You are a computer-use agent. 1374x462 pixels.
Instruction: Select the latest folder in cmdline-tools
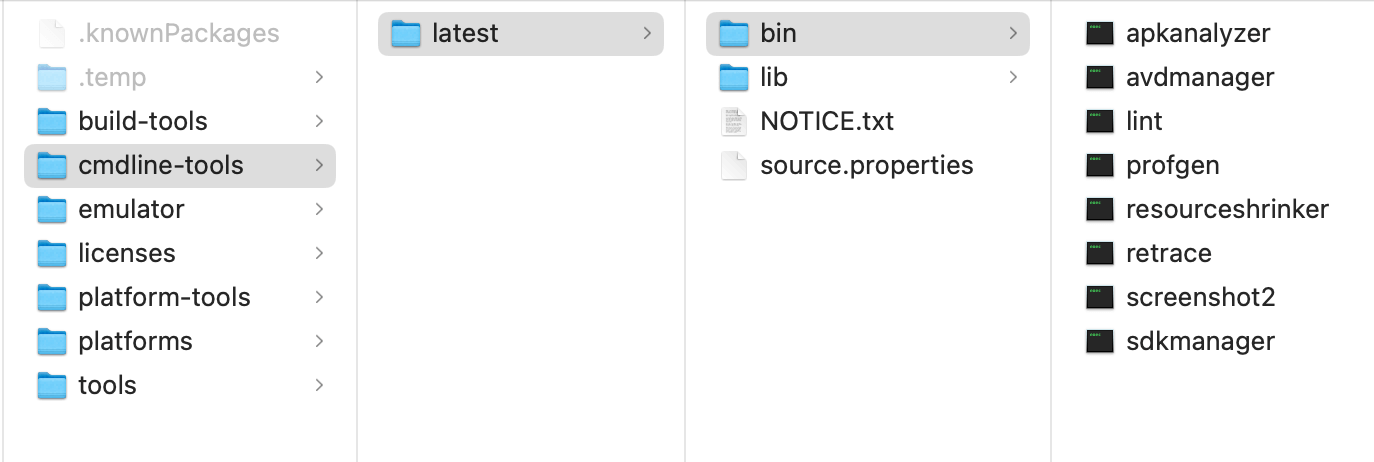465,34
